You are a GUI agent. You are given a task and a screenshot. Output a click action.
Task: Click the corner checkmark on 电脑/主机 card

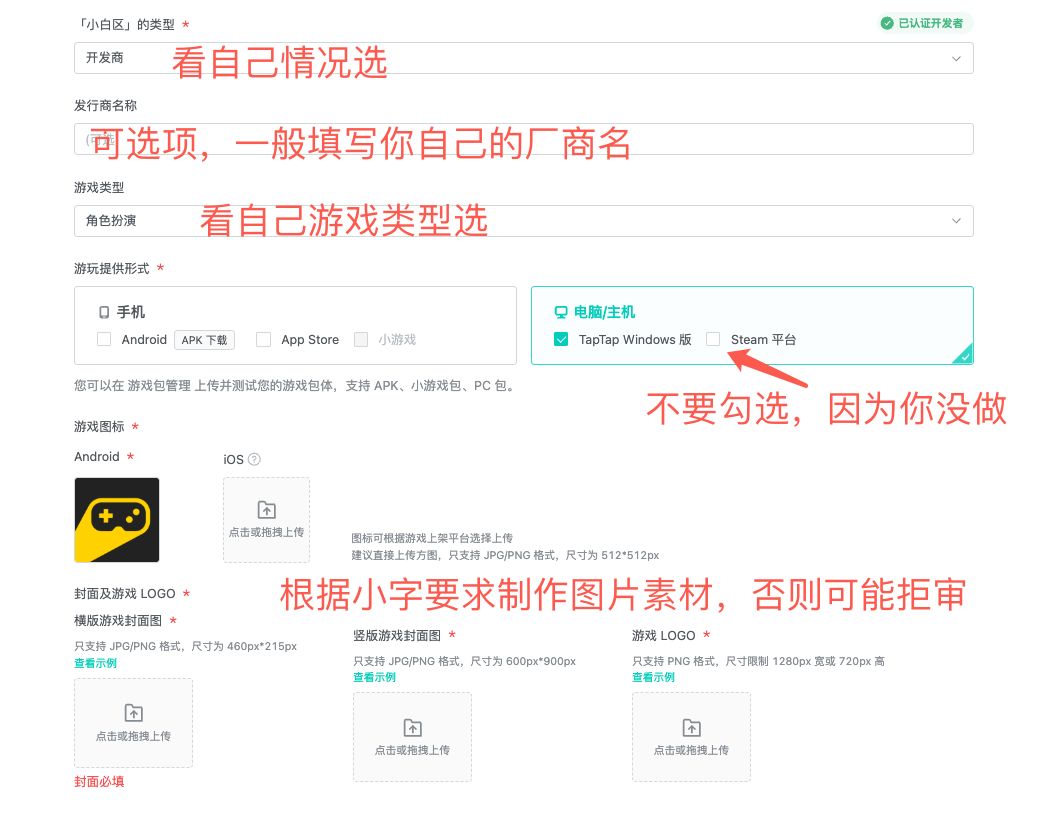964,356
